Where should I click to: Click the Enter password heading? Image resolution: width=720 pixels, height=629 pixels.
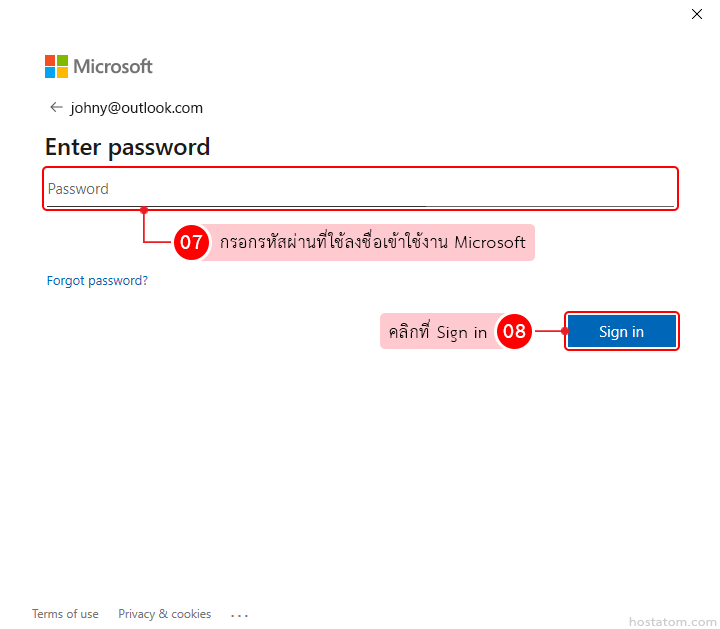pos(127,147)
